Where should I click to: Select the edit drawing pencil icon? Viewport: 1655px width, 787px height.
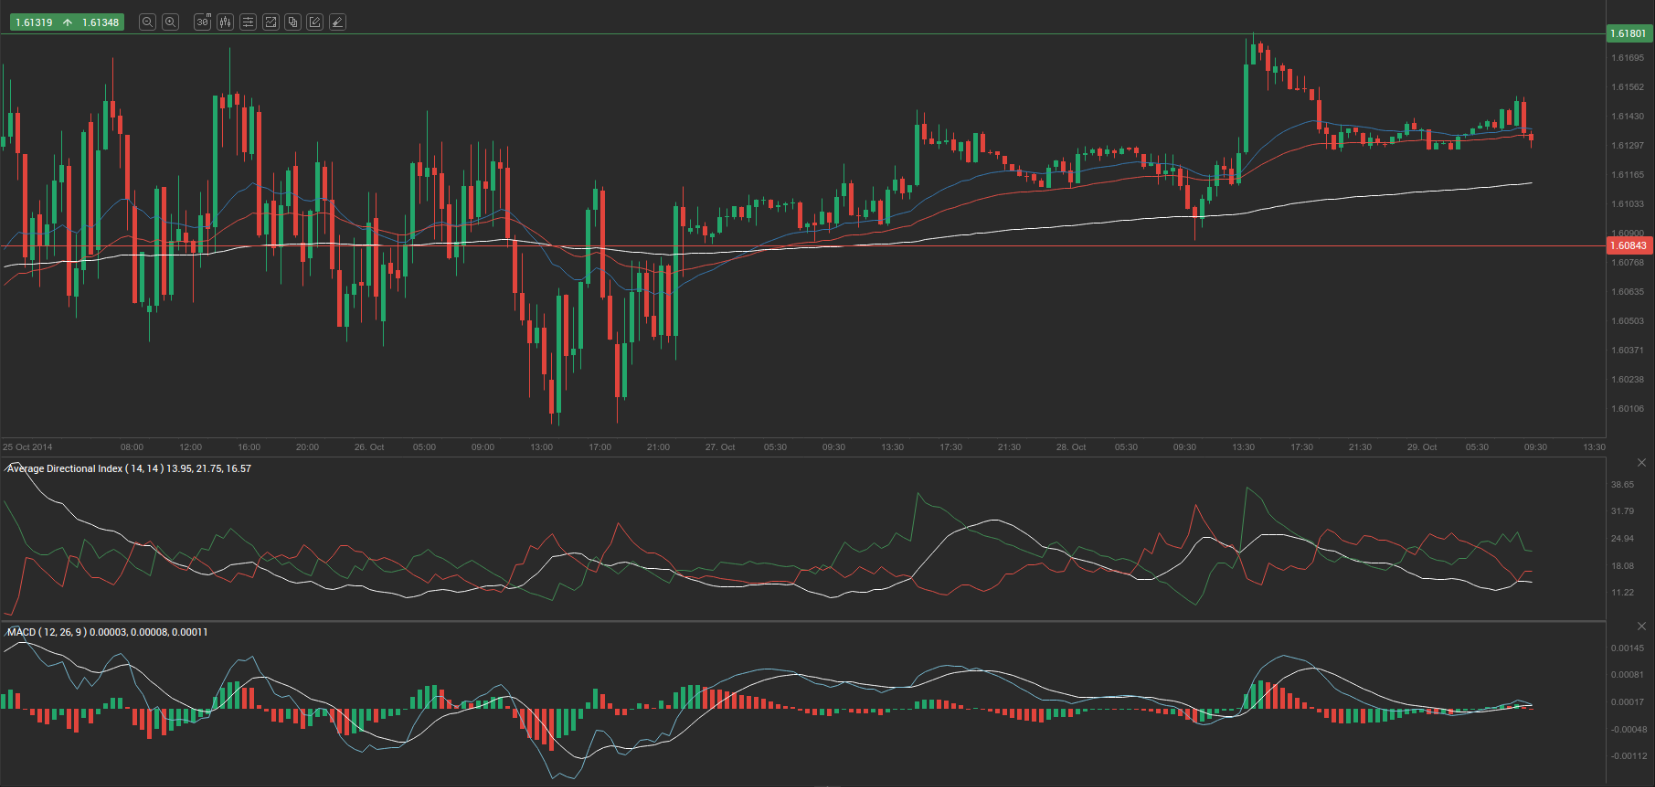pos(315,22)
